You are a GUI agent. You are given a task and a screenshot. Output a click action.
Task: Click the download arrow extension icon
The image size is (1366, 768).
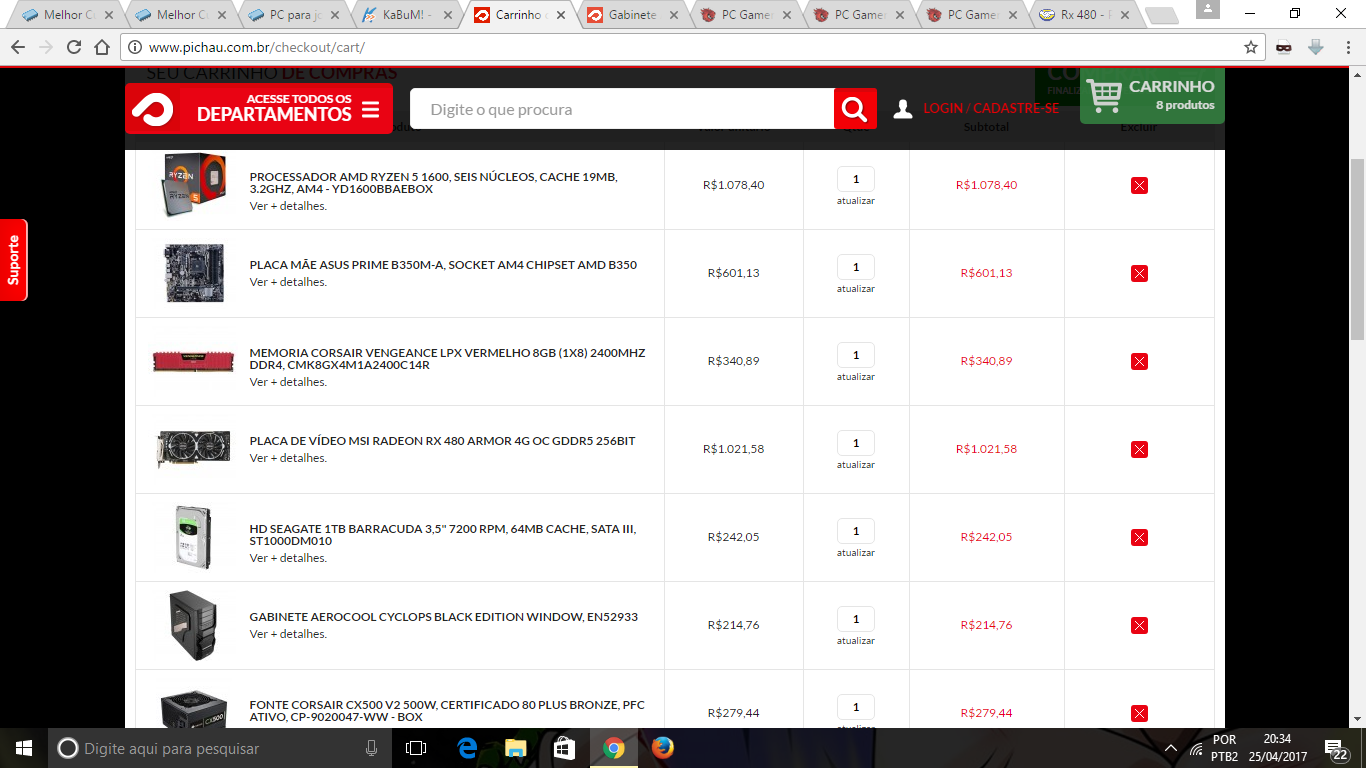pos(1316,47)
